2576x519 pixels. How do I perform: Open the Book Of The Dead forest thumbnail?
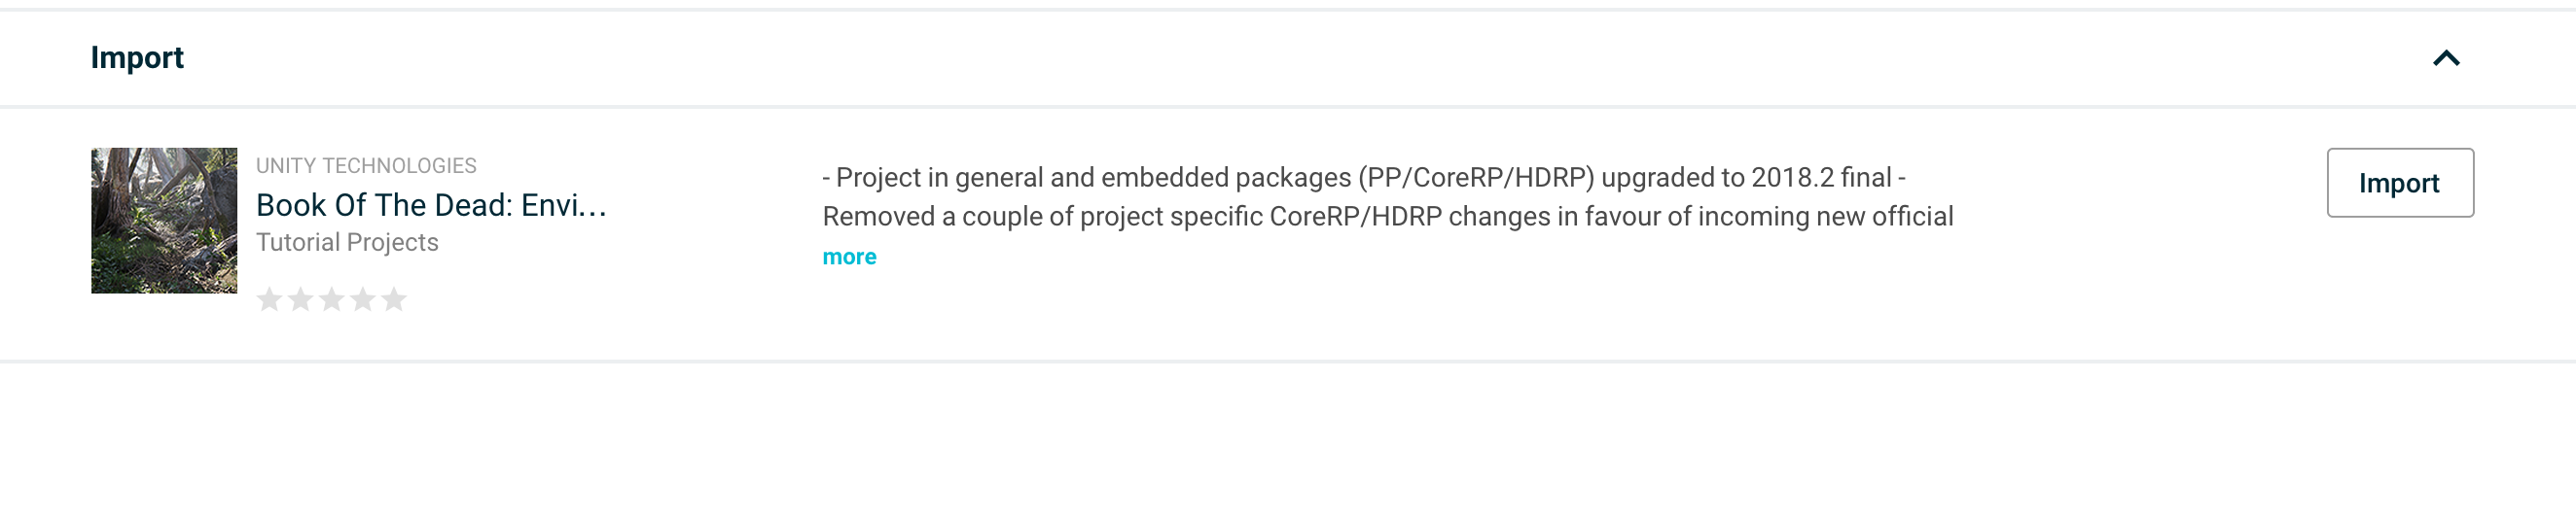pyautogui.click(x=164, y=220)
